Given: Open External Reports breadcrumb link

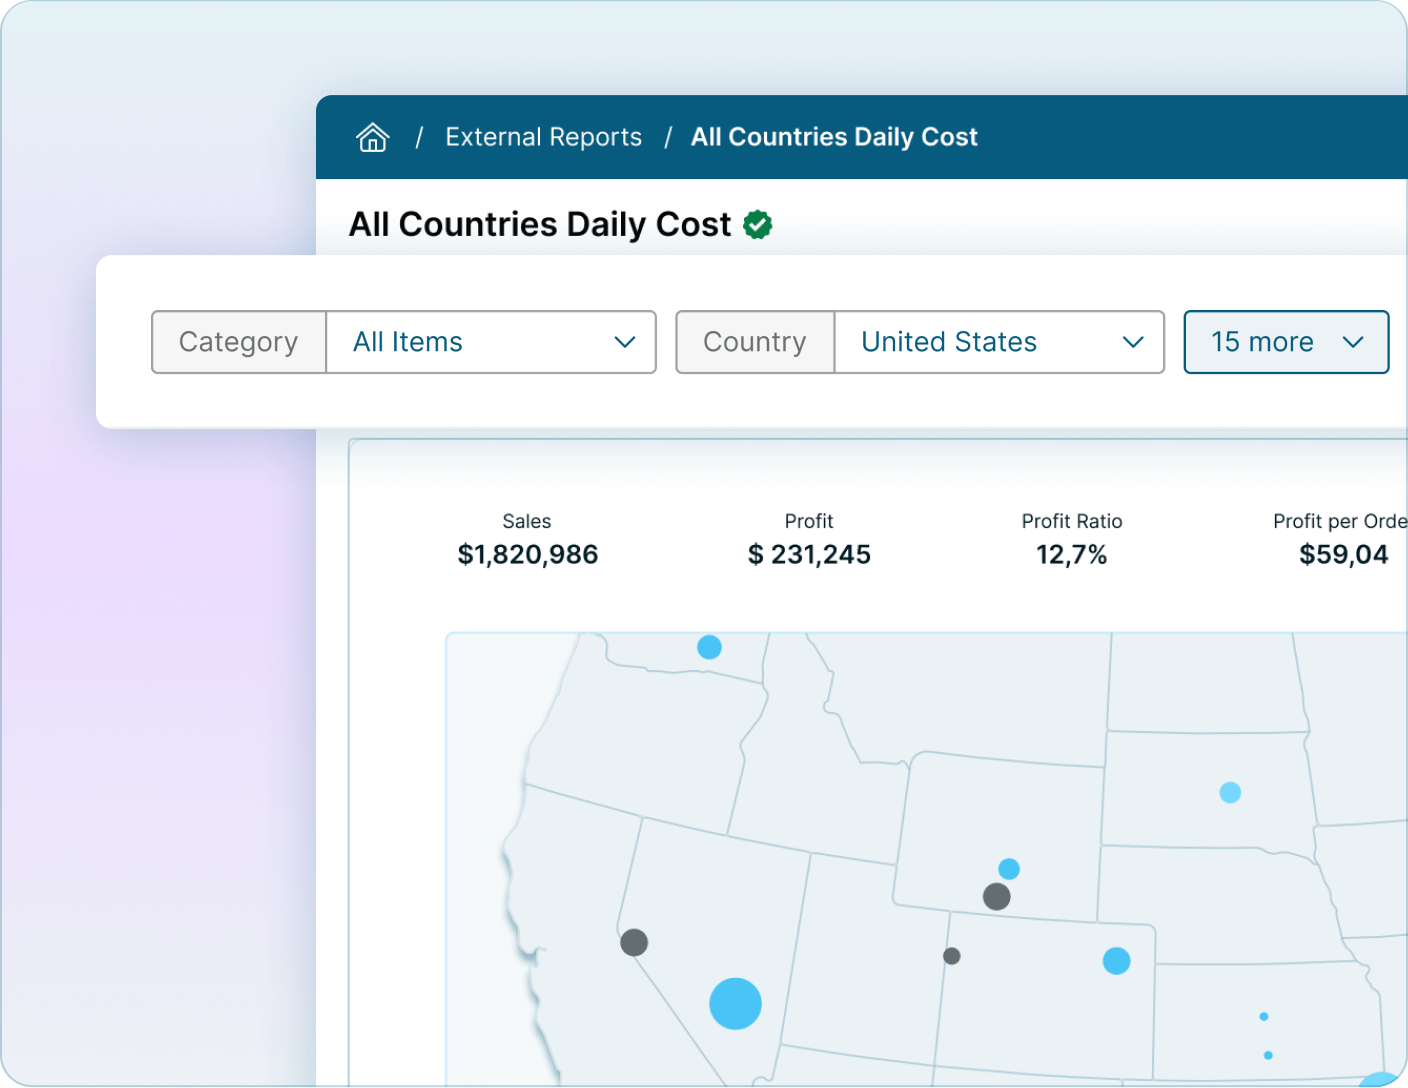Looking at the screenshot, I should [x=543, y=137].
